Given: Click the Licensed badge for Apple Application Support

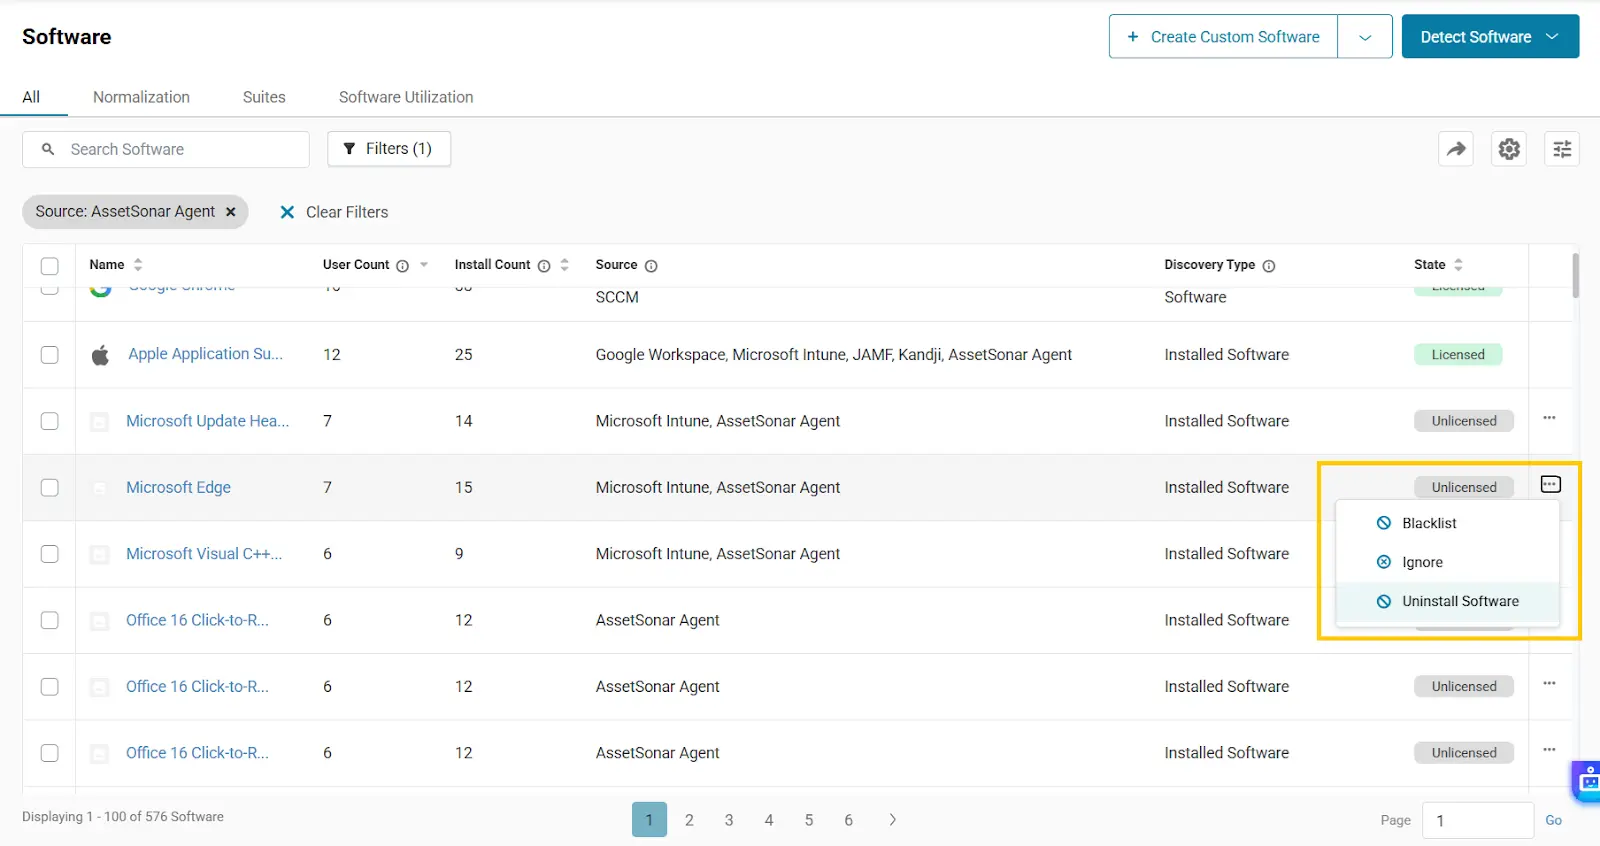Looking at the screenshot, I should click(x=1458, y=355).
